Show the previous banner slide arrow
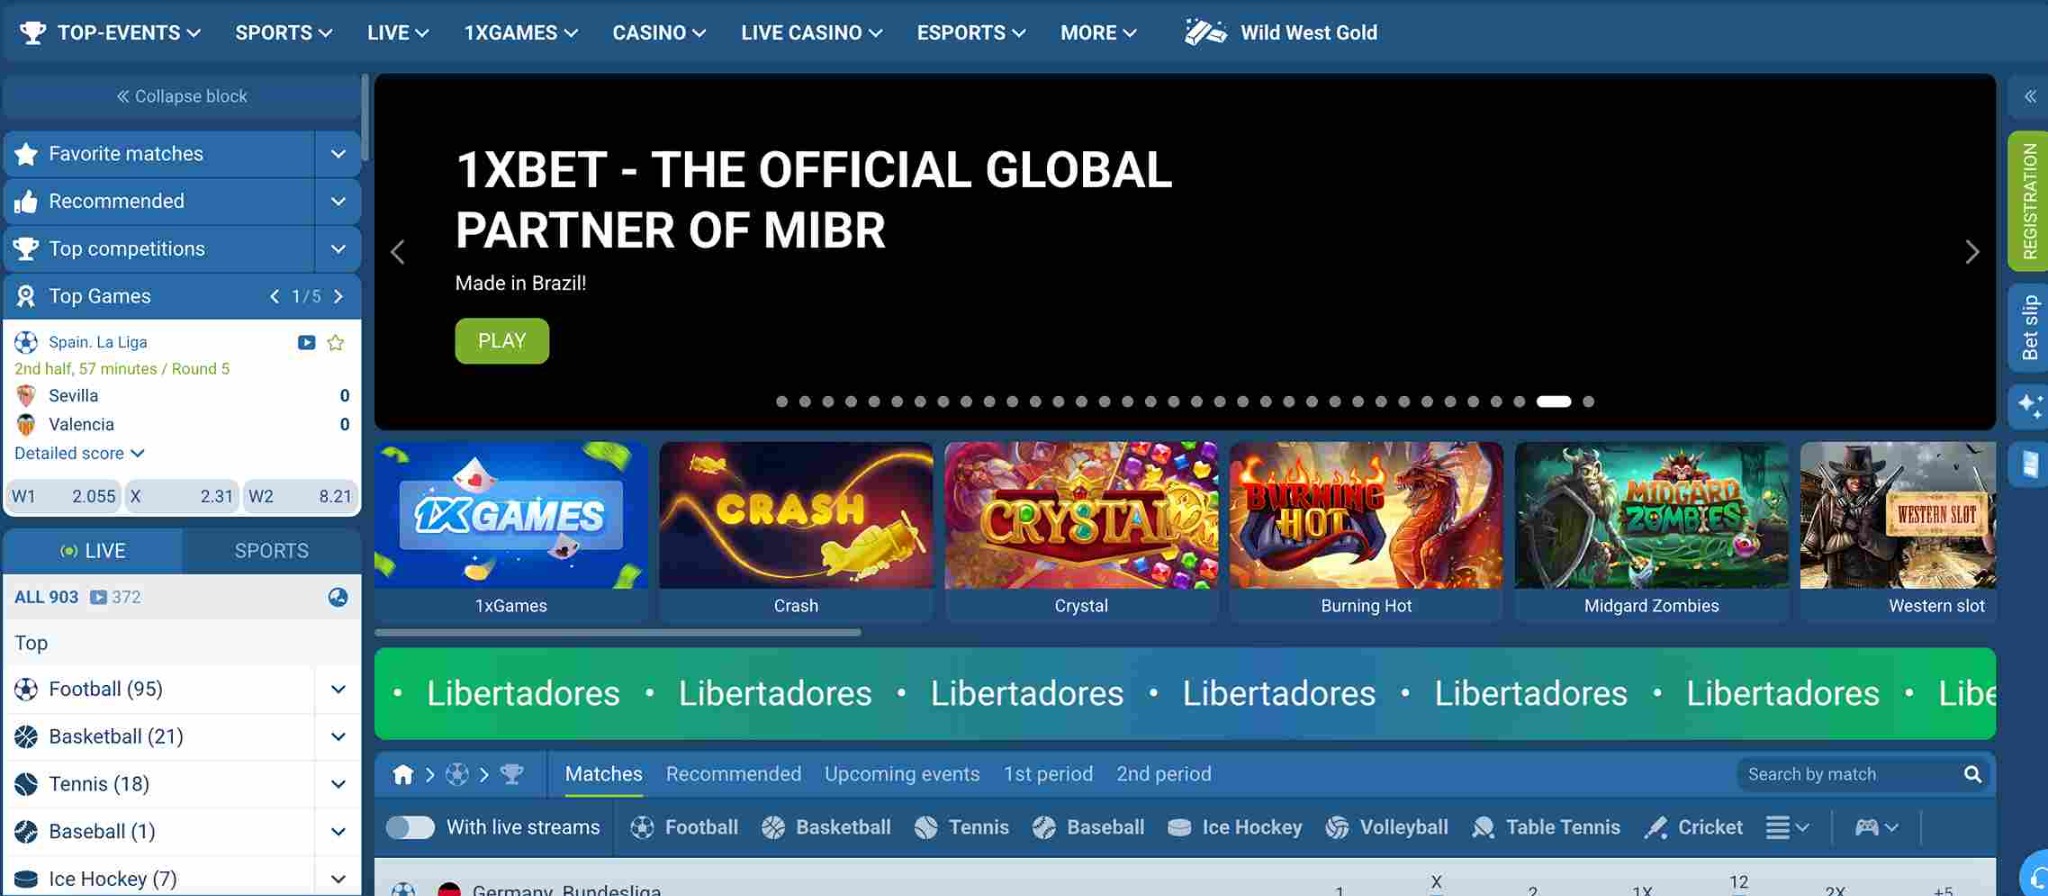The image size is (2048, 896). click(398, 252)
